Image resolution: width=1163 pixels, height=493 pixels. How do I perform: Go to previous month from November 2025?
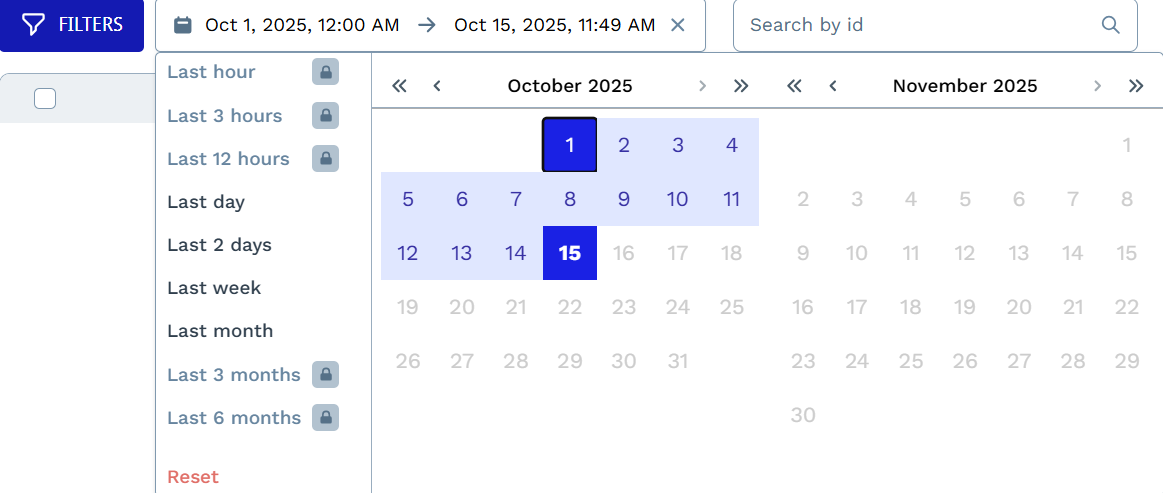833,86
